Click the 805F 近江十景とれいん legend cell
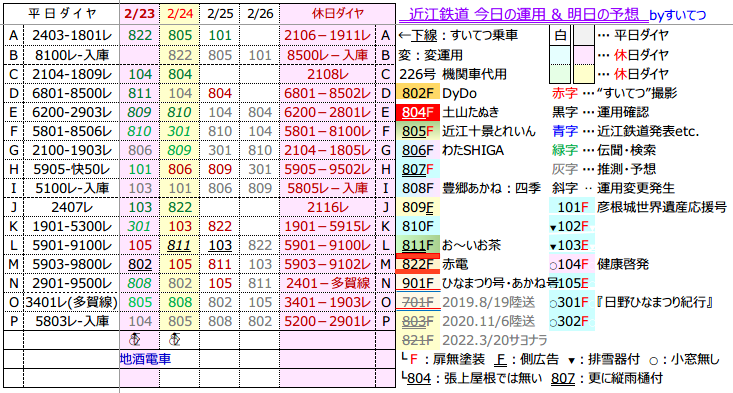Viewport: 733px width, 393px height. 418,131
